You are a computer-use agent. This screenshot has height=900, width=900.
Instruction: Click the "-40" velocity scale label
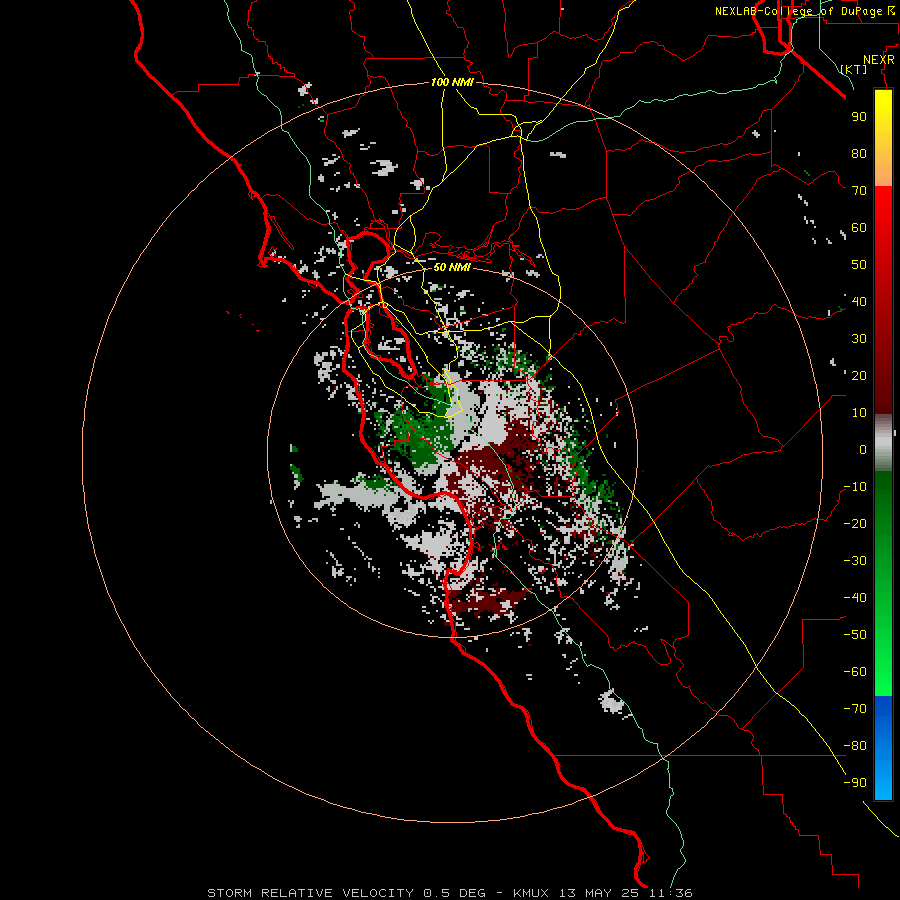click(x=855, y=598)
